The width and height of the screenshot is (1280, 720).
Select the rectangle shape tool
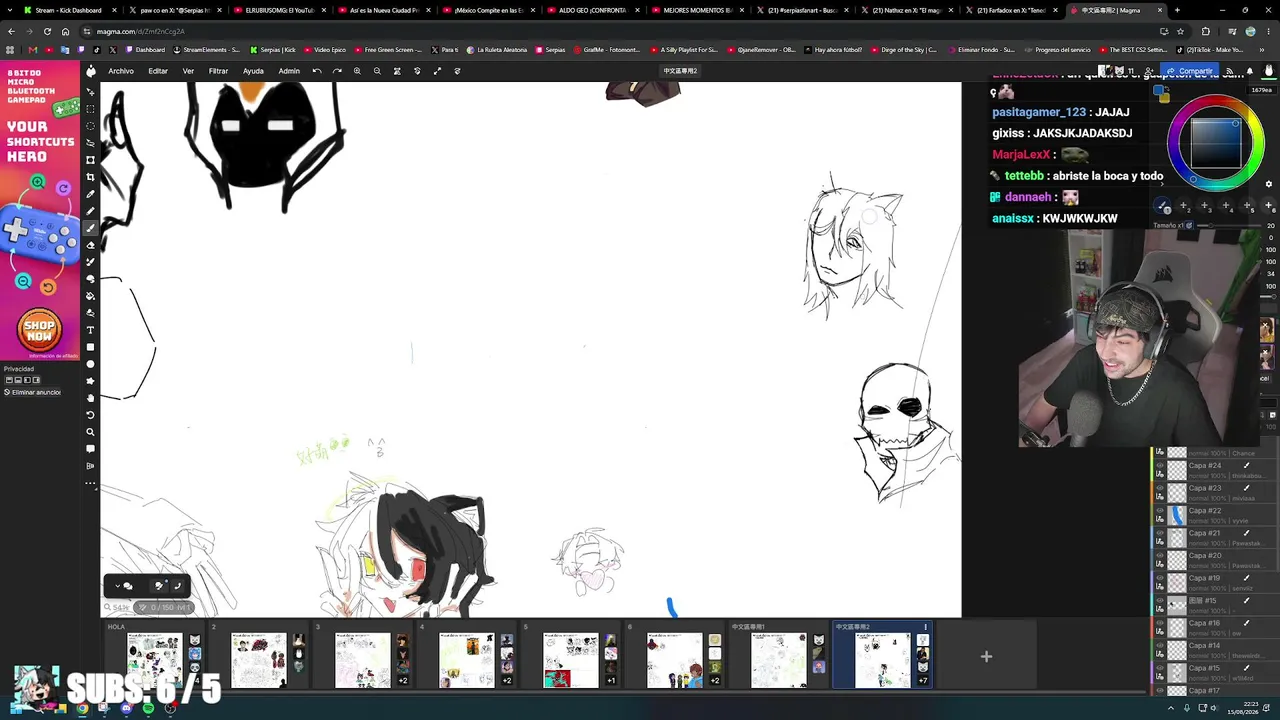[90, 347]
